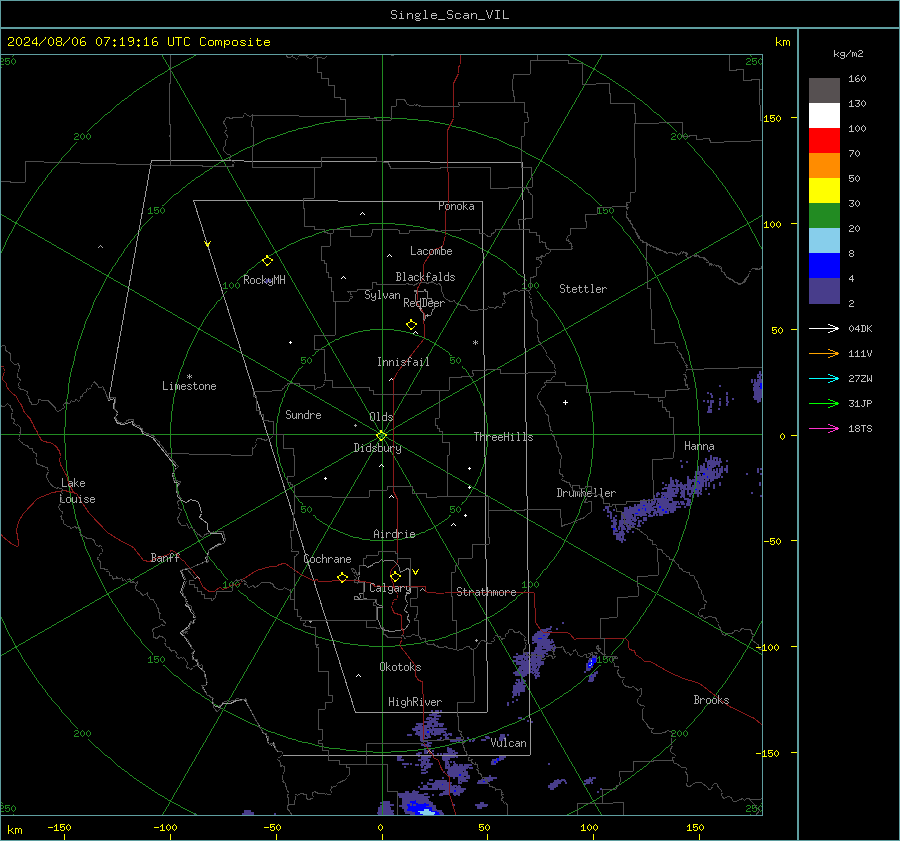The height and width of the screenshot is (841, 900).
Task: Click the white 100-130 legend swatch
Action: [x=824, y=115]
